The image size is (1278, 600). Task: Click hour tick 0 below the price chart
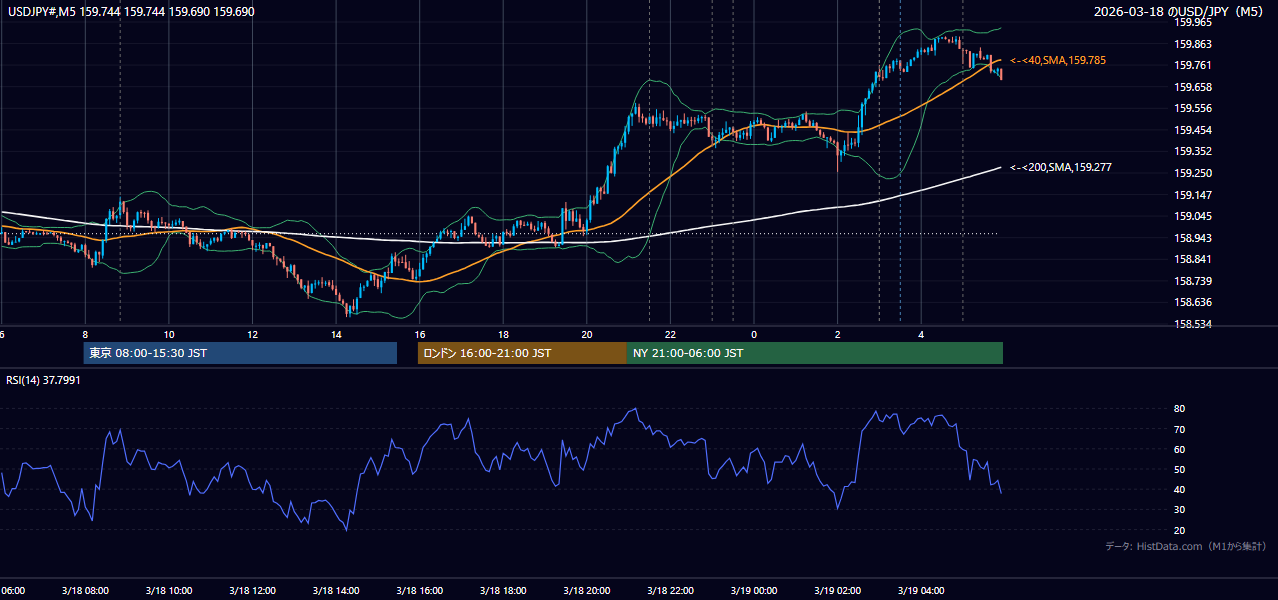[754, 334]
